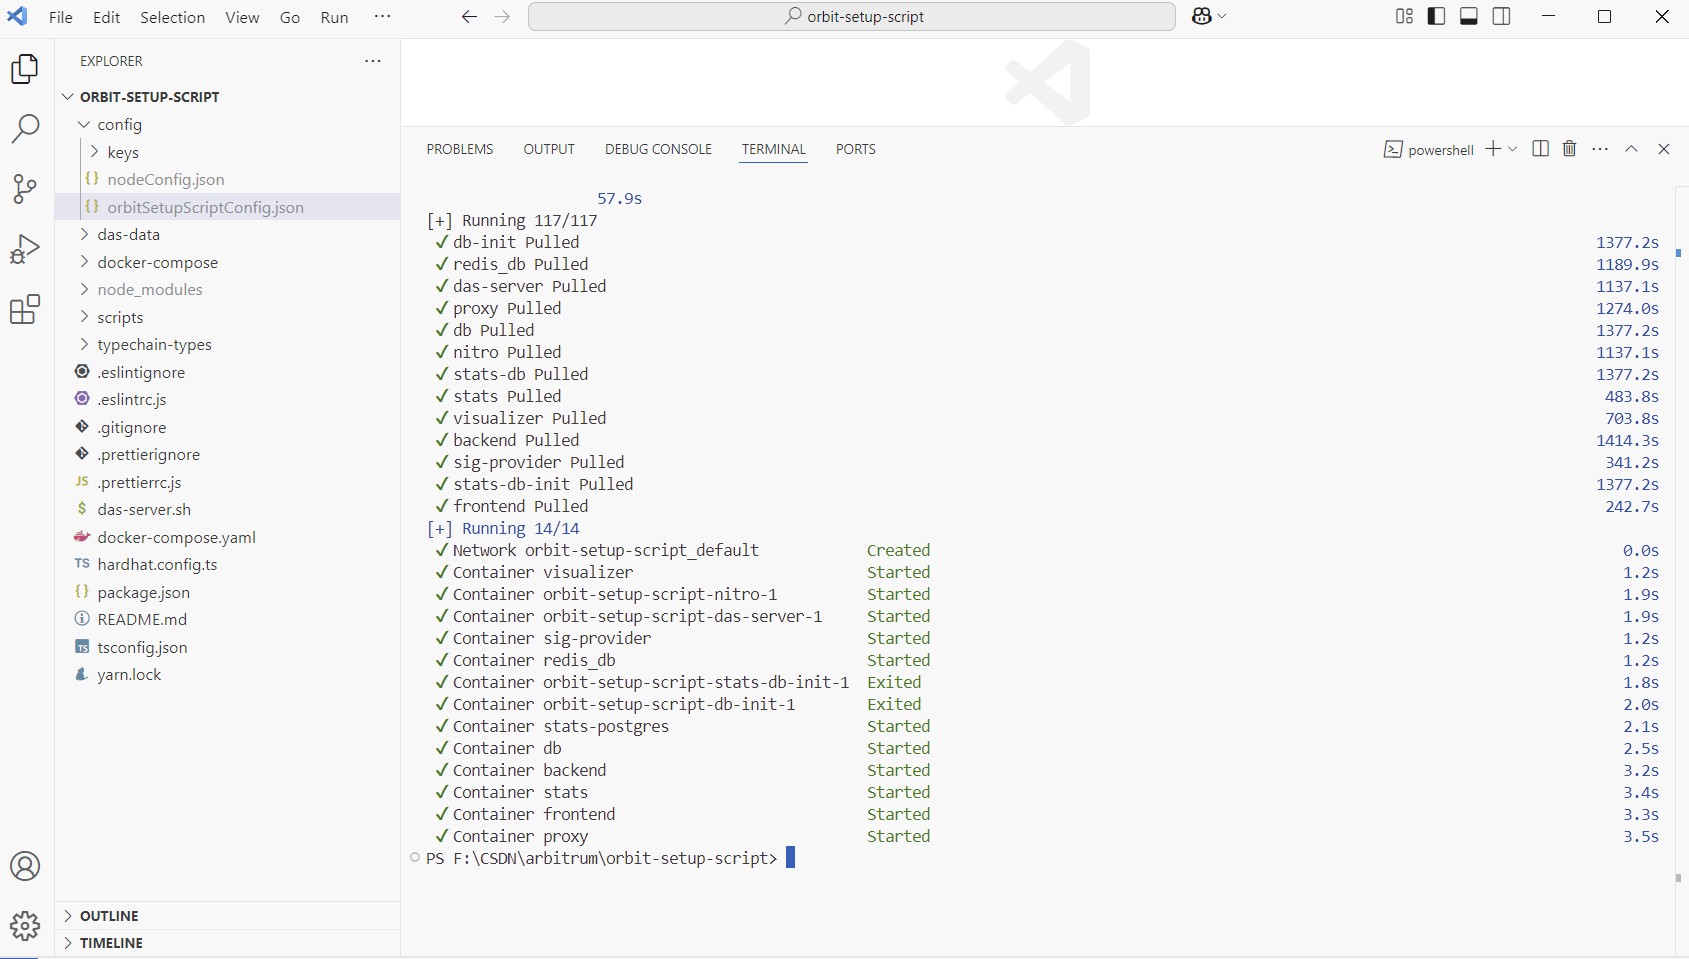Viewport: 1689px width, 959px height.
Task: Collapse the ORBIT-SETUP-SCRIPT root folder
Action: pos(228,97)
